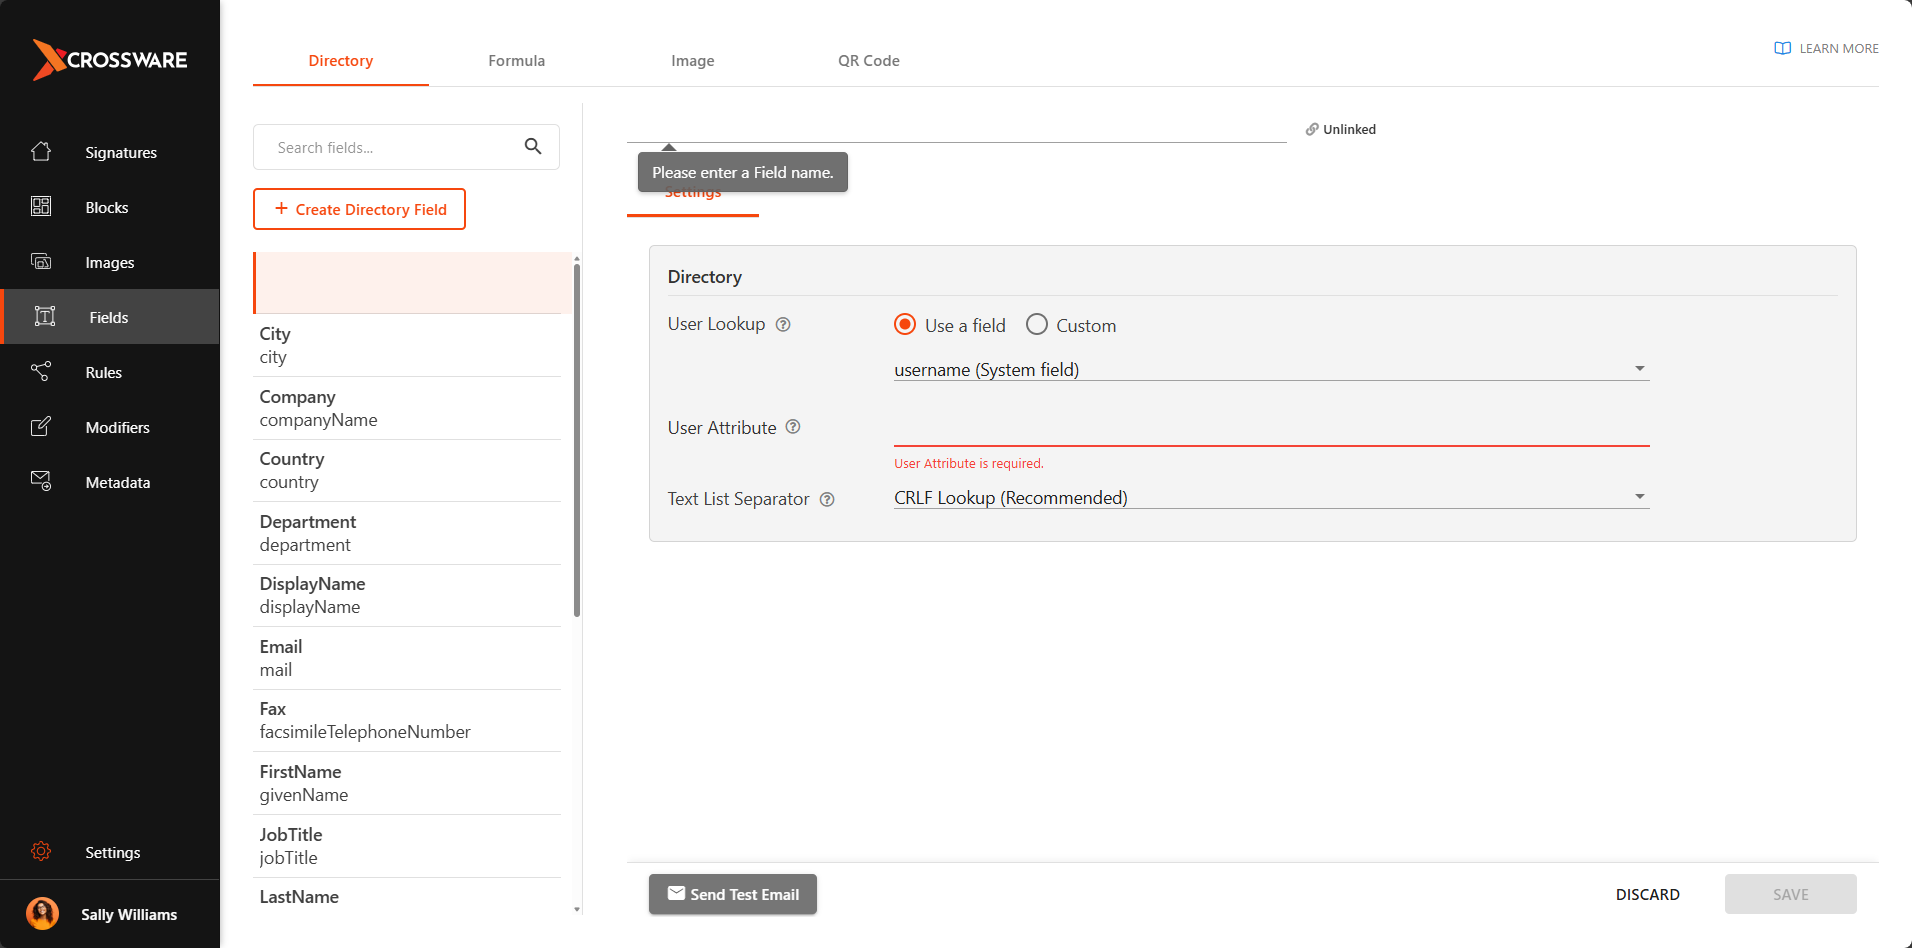The image size is (1912, 948).
Task: Click help icon beside User Lookup
Action: tap(783, 324)
